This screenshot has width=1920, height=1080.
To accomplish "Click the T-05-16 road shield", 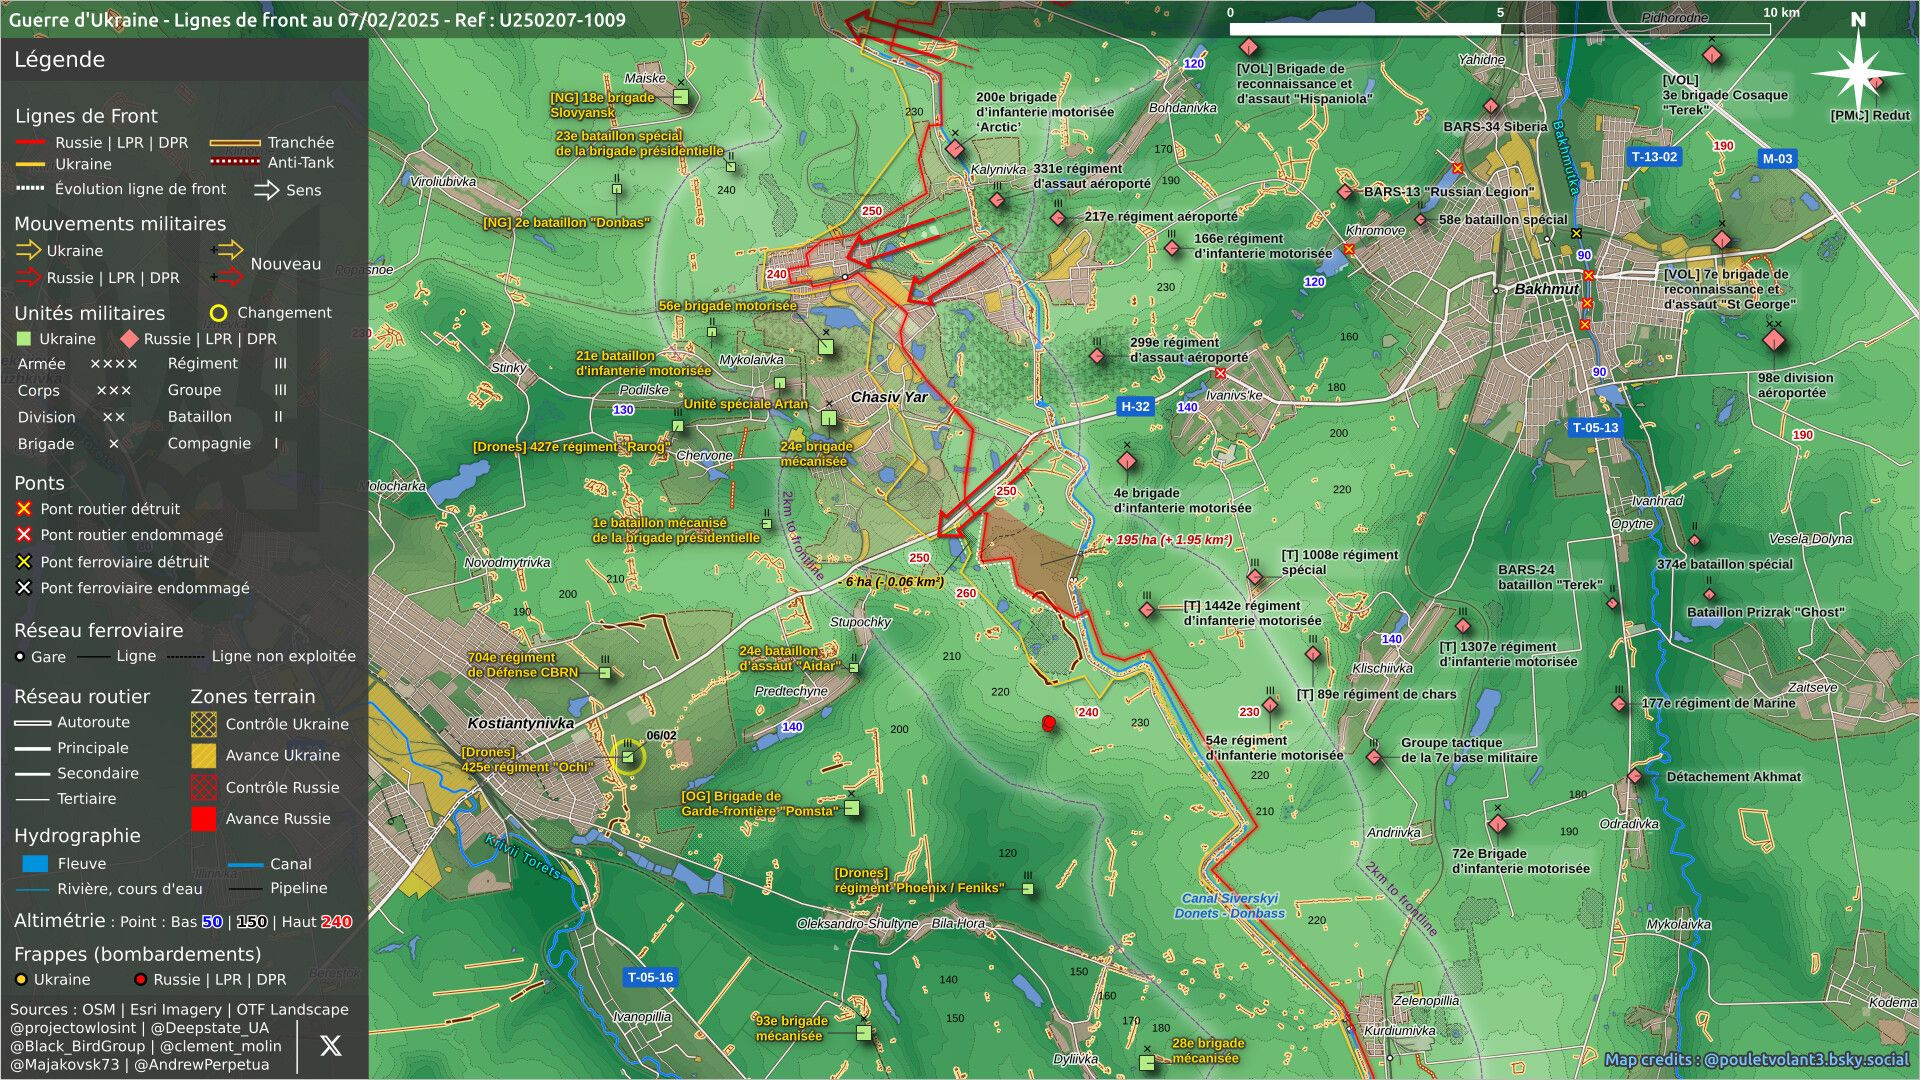I will point(650,977).
